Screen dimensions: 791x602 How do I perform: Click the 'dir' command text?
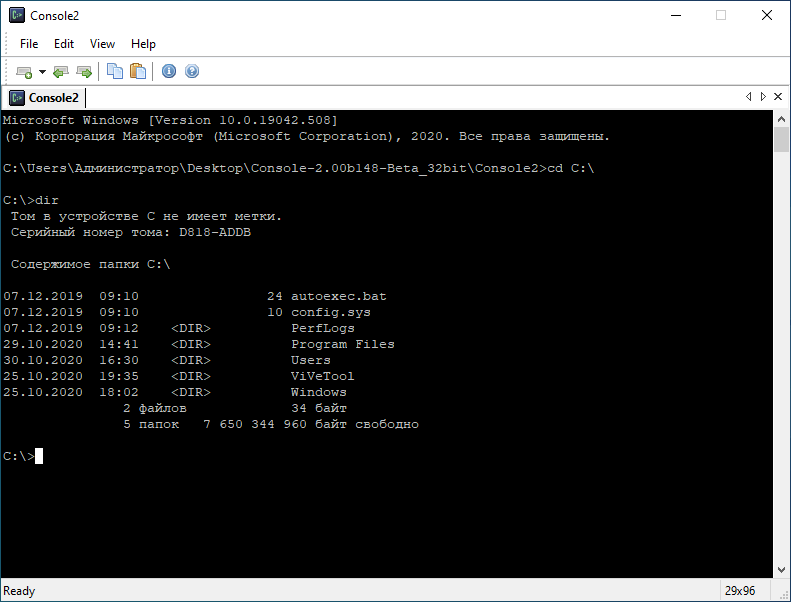(x=46, y=200)
